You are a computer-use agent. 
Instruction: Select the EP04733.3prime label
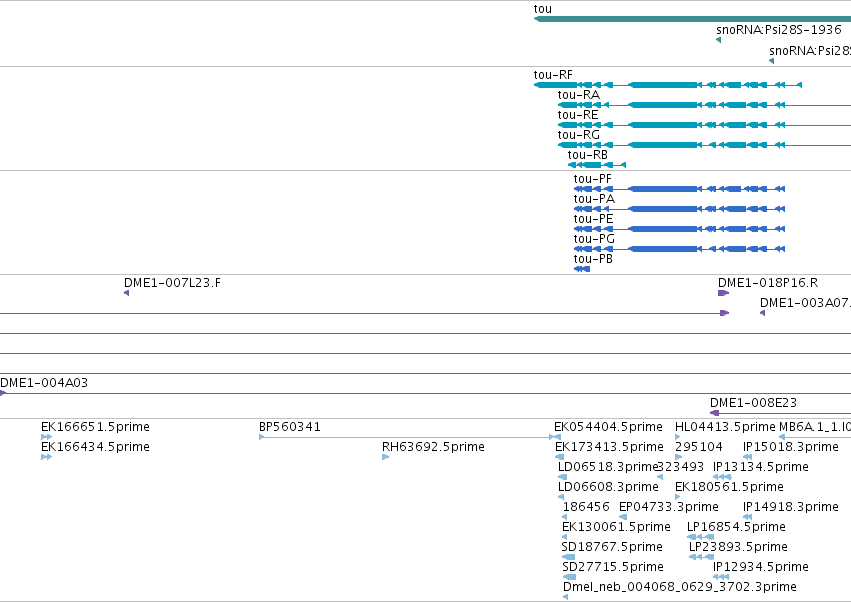(669, 508)
